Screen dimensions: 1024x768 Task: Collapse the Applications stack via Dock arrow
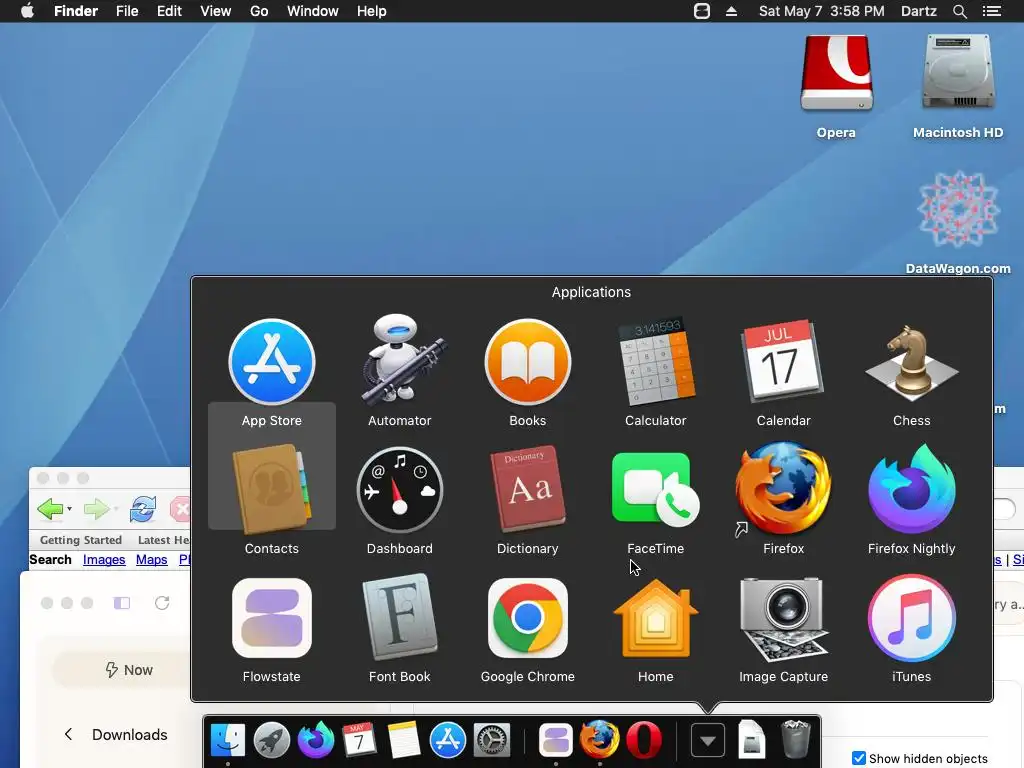(x=708, y=741)
